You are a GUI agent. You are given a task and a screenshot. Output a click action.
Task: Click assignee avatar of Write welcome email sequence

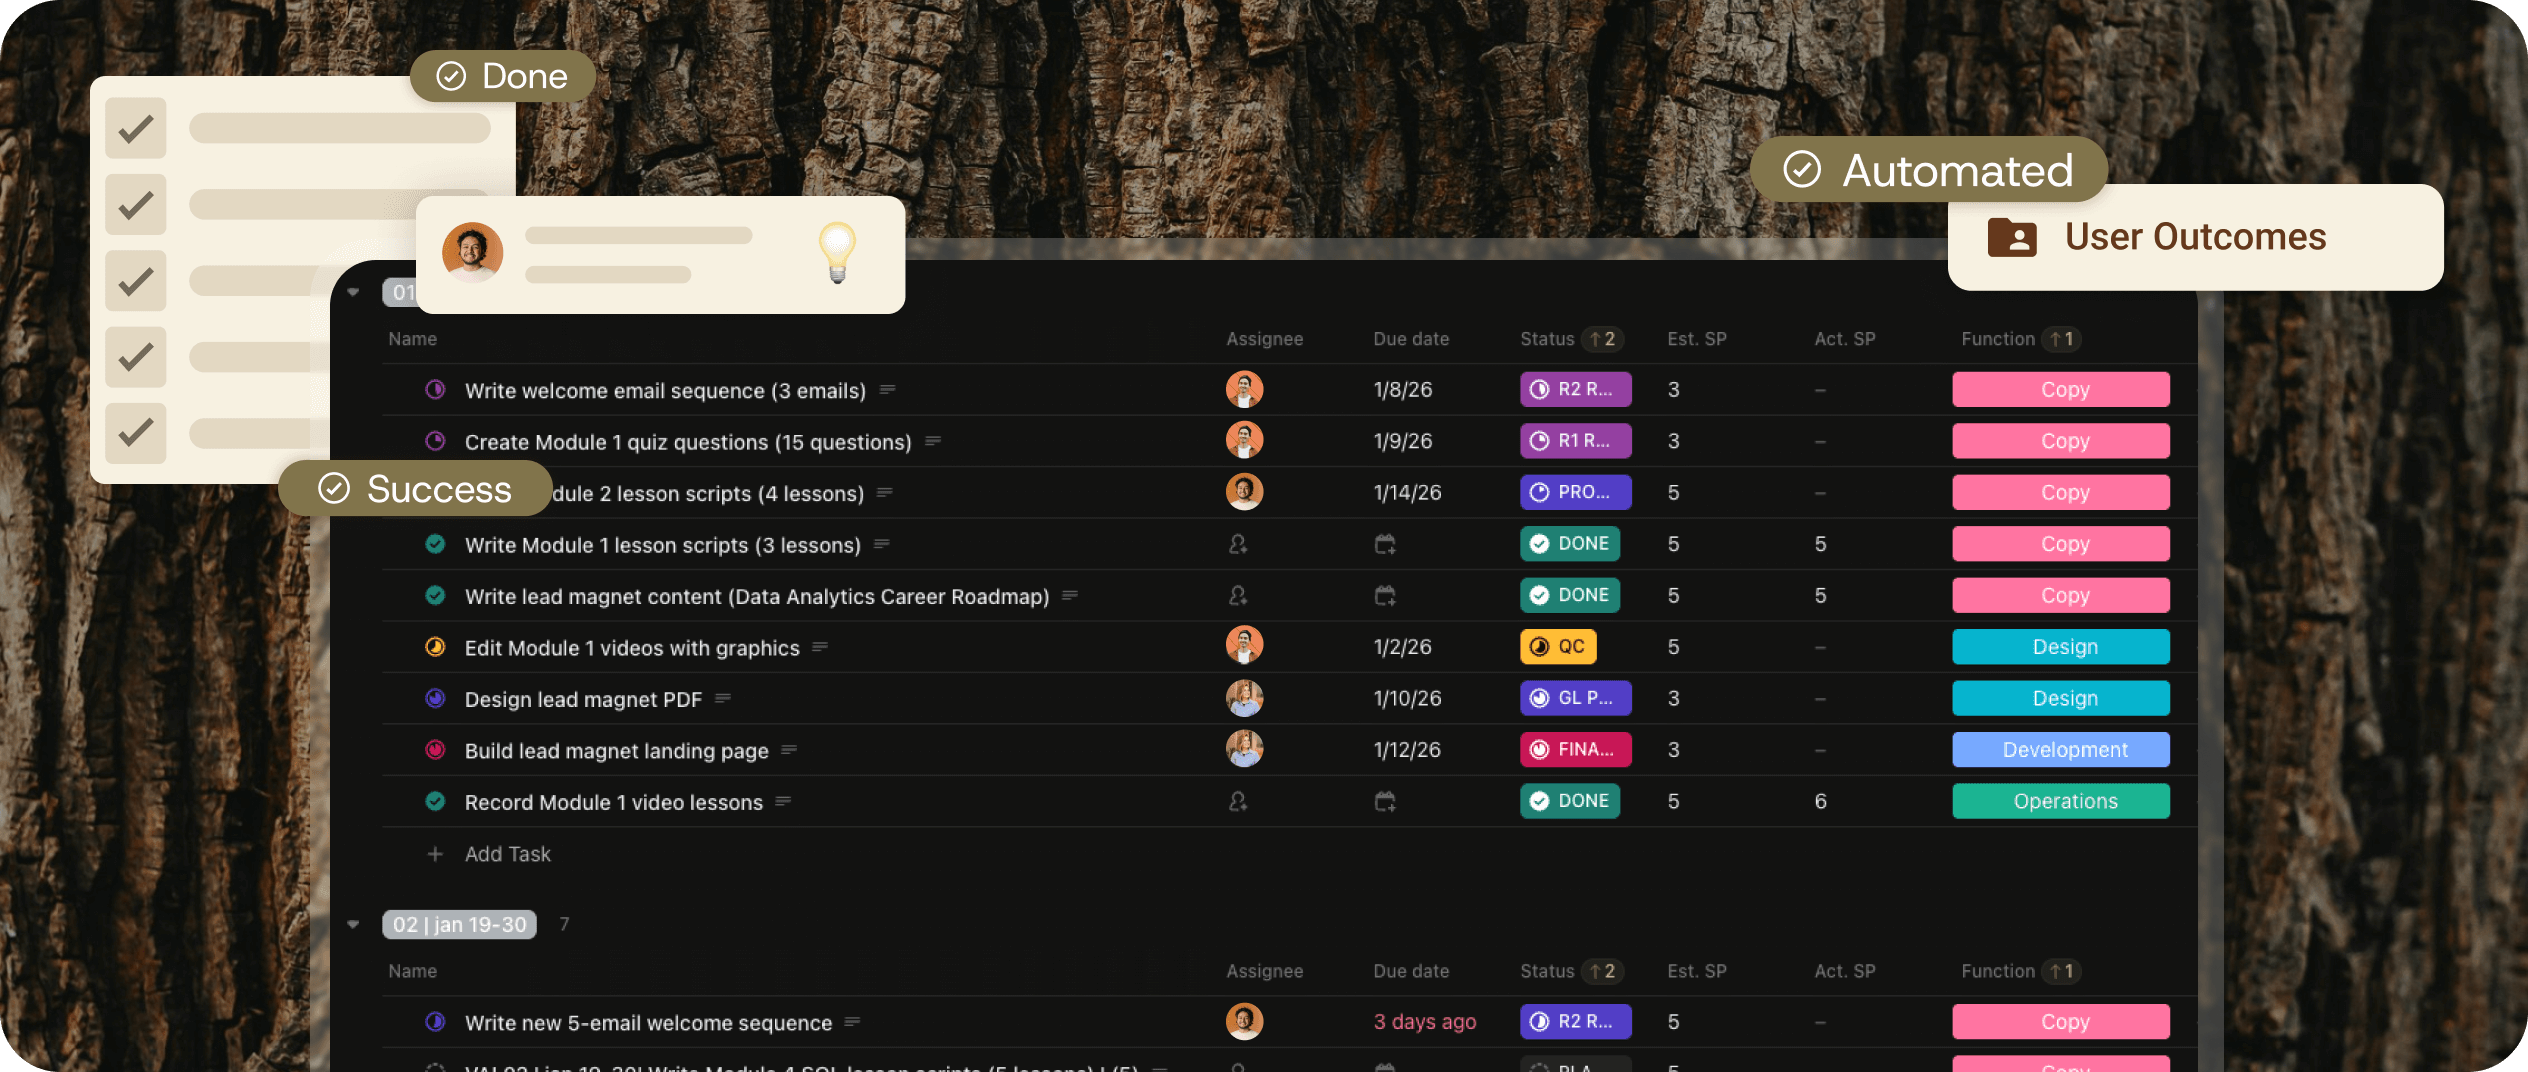pos(1245,390)
